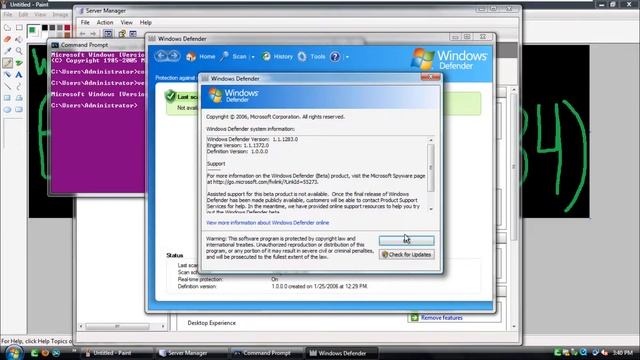Open View more information about Windows Defender online

click(x=267, y=223)
